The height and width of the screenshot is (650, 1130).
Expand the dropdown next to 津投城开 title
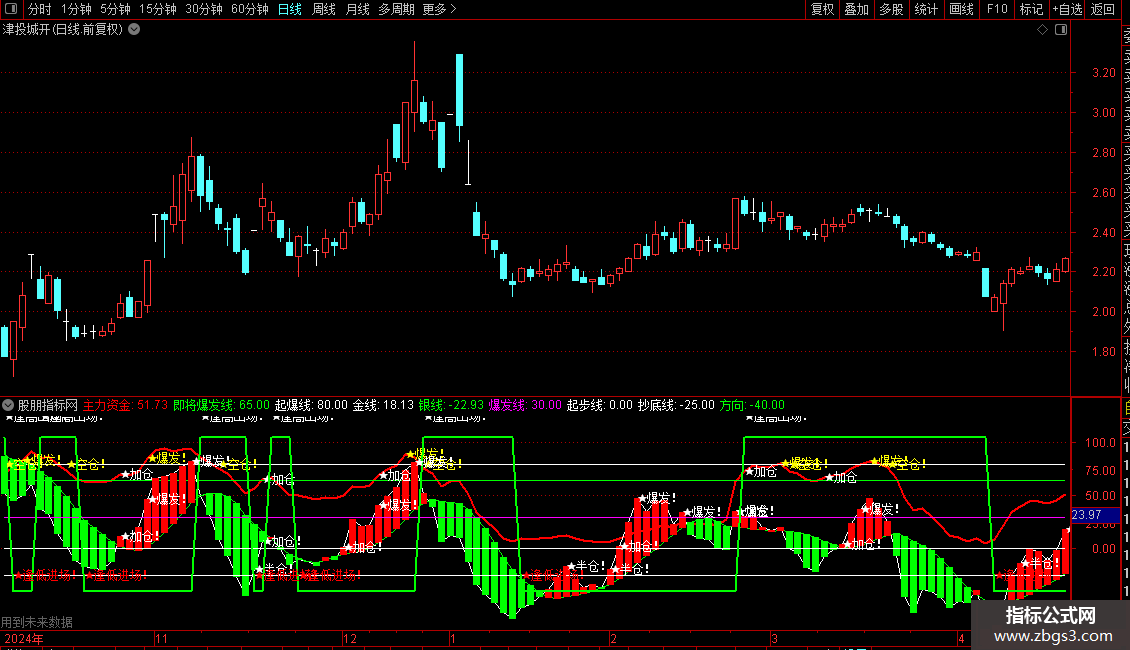[134, 30]
